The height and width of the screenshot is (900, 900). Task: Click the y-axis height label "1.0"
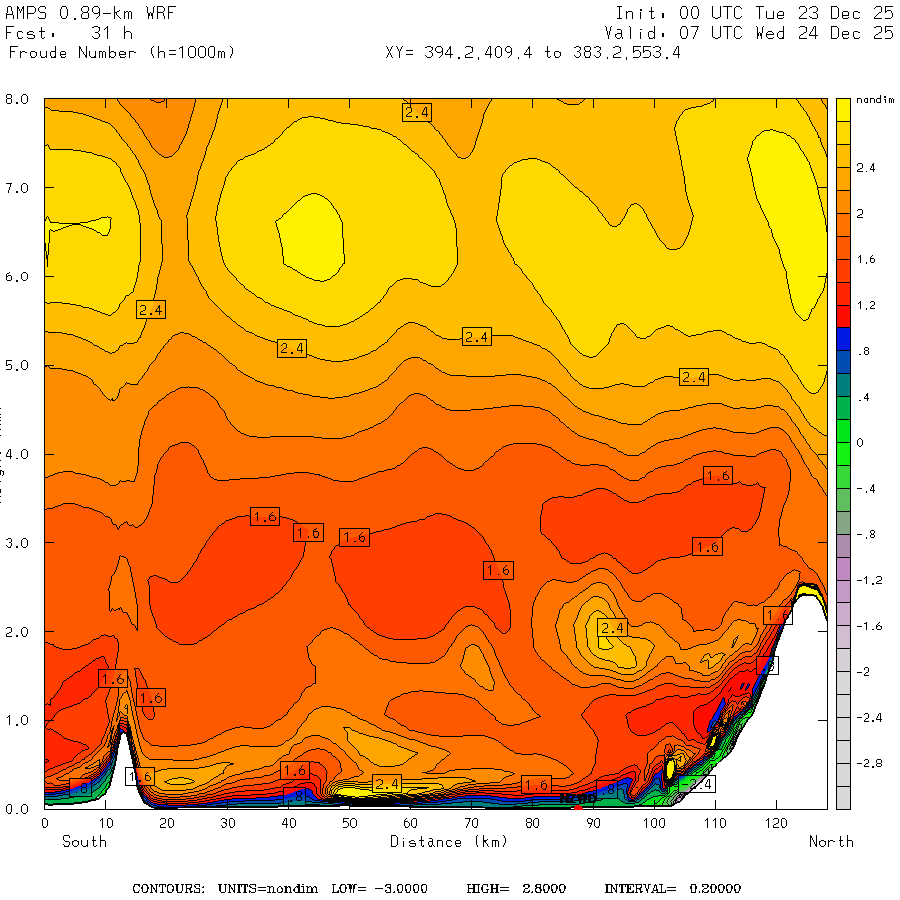[x=17, y=720]
